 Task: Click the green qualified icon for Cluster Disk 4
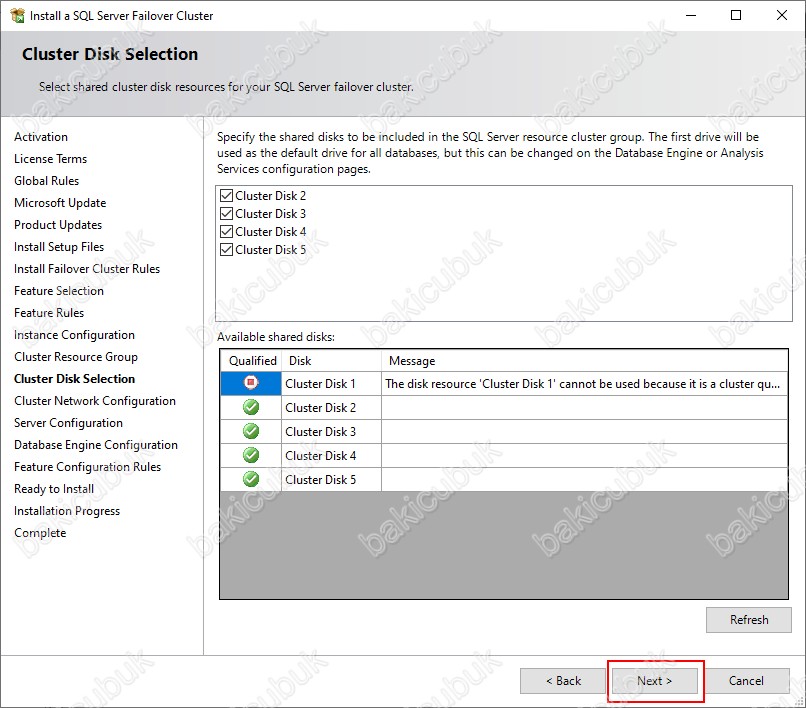click(251, 455)
